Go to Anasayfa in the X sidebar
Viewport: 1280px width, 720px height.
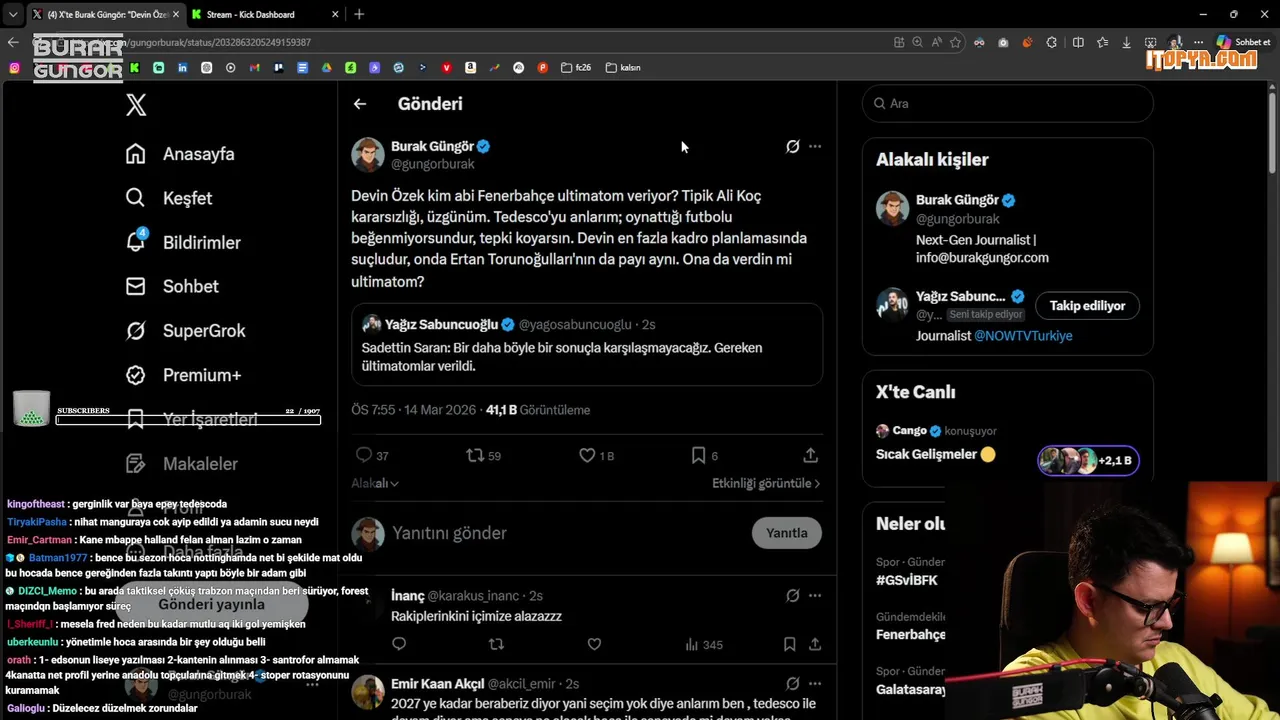coord(180,154)
